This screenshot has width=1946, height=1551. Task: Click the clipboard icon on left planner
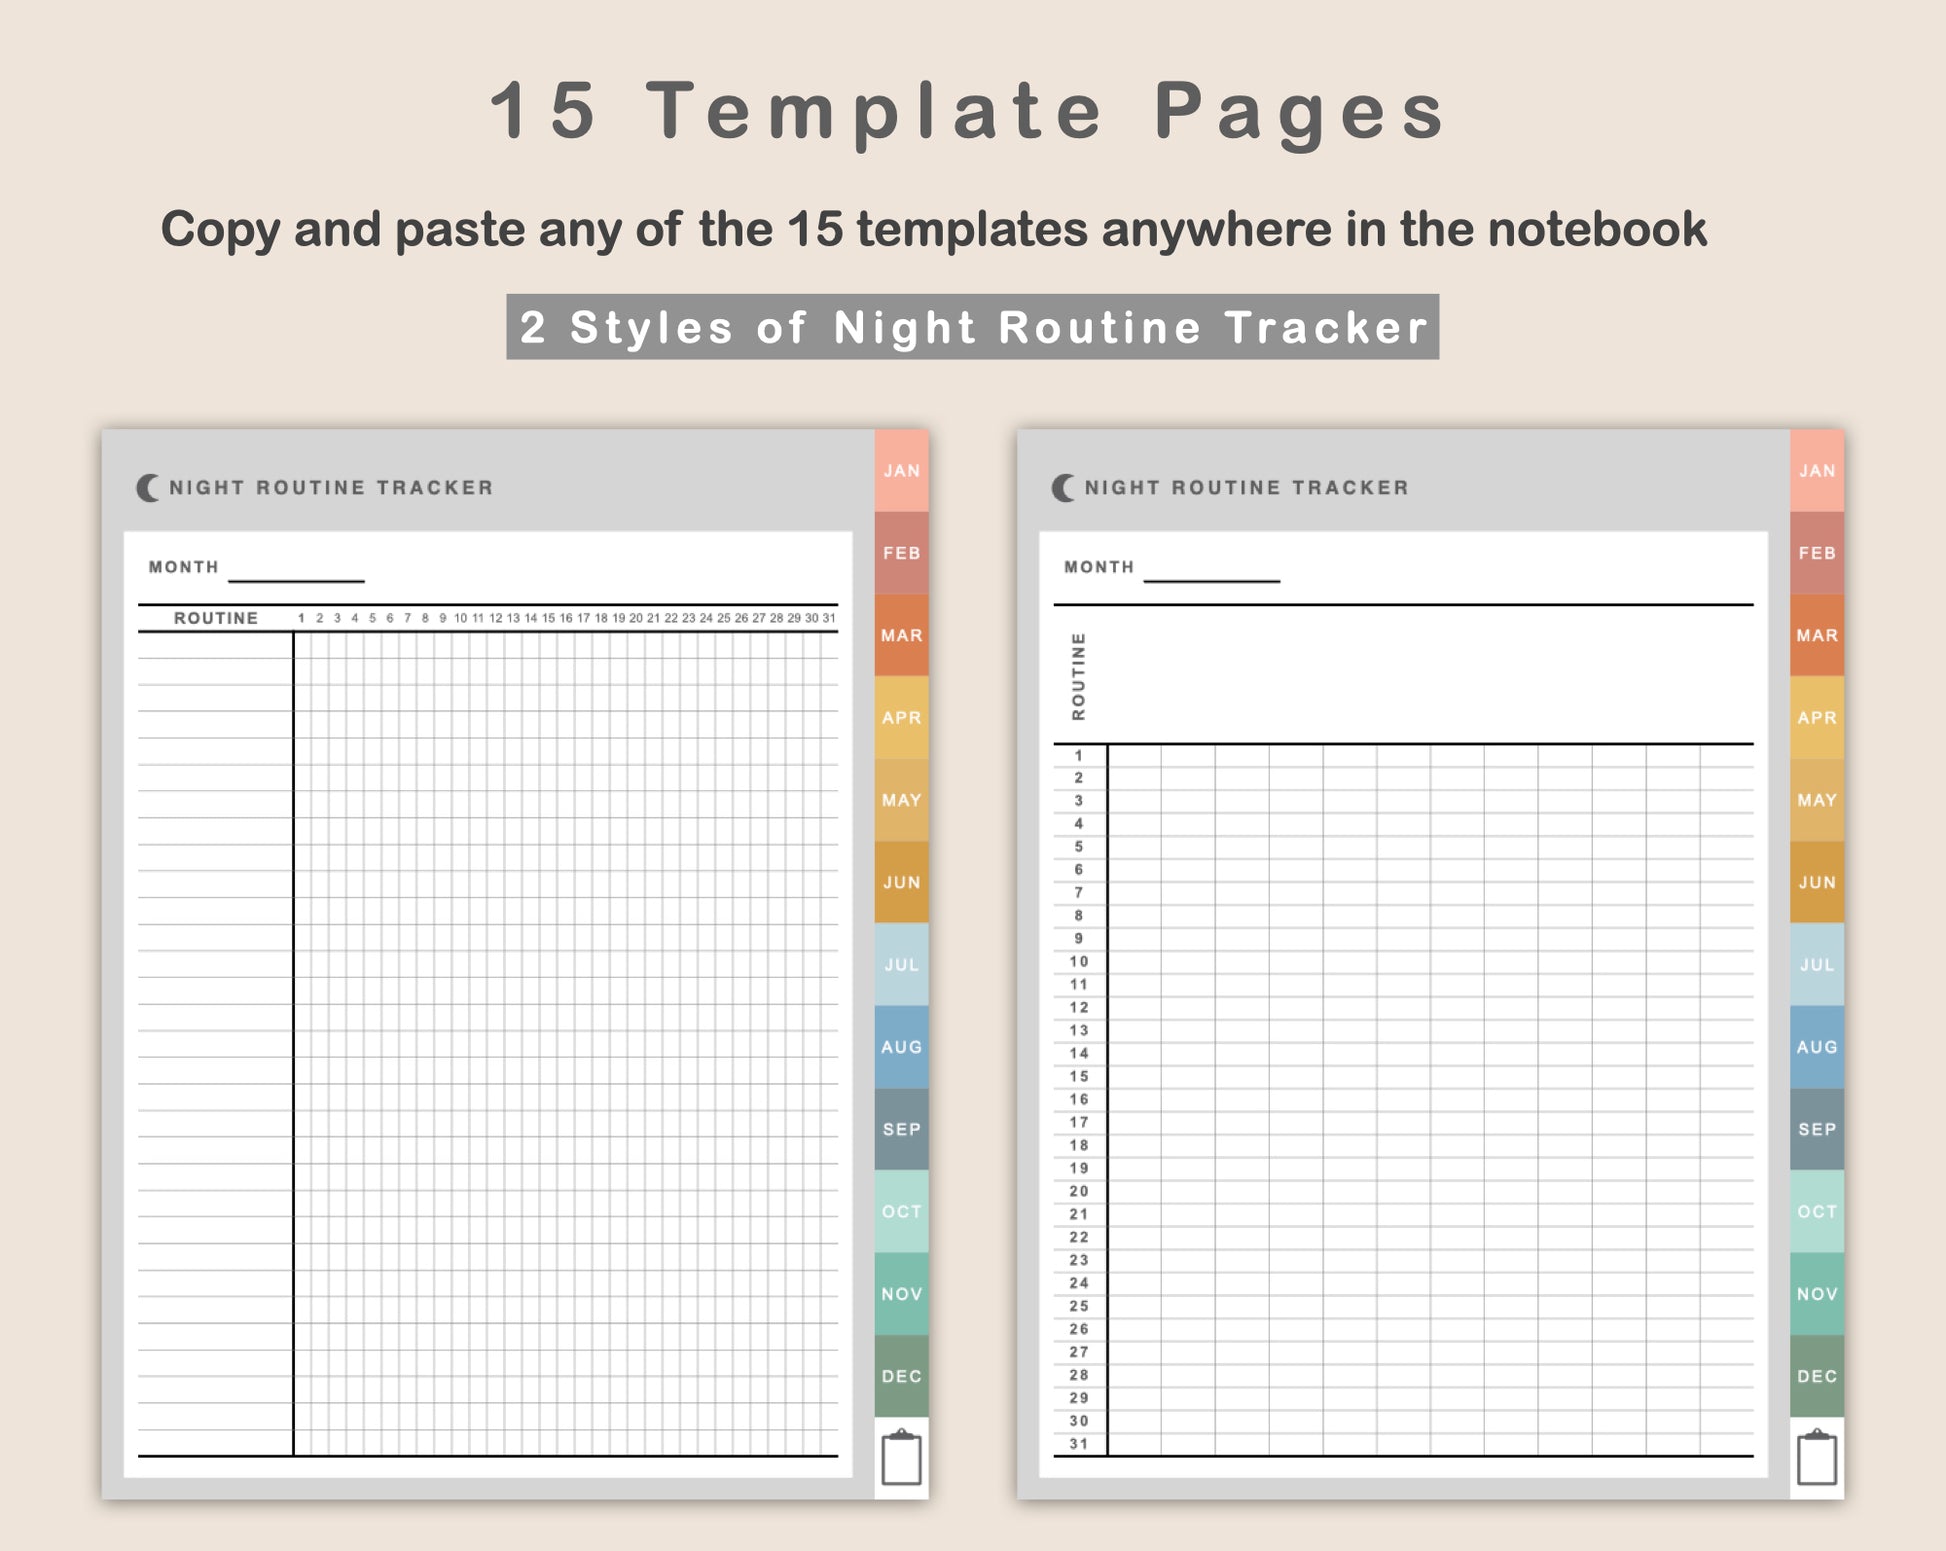tap(901, 1457)
